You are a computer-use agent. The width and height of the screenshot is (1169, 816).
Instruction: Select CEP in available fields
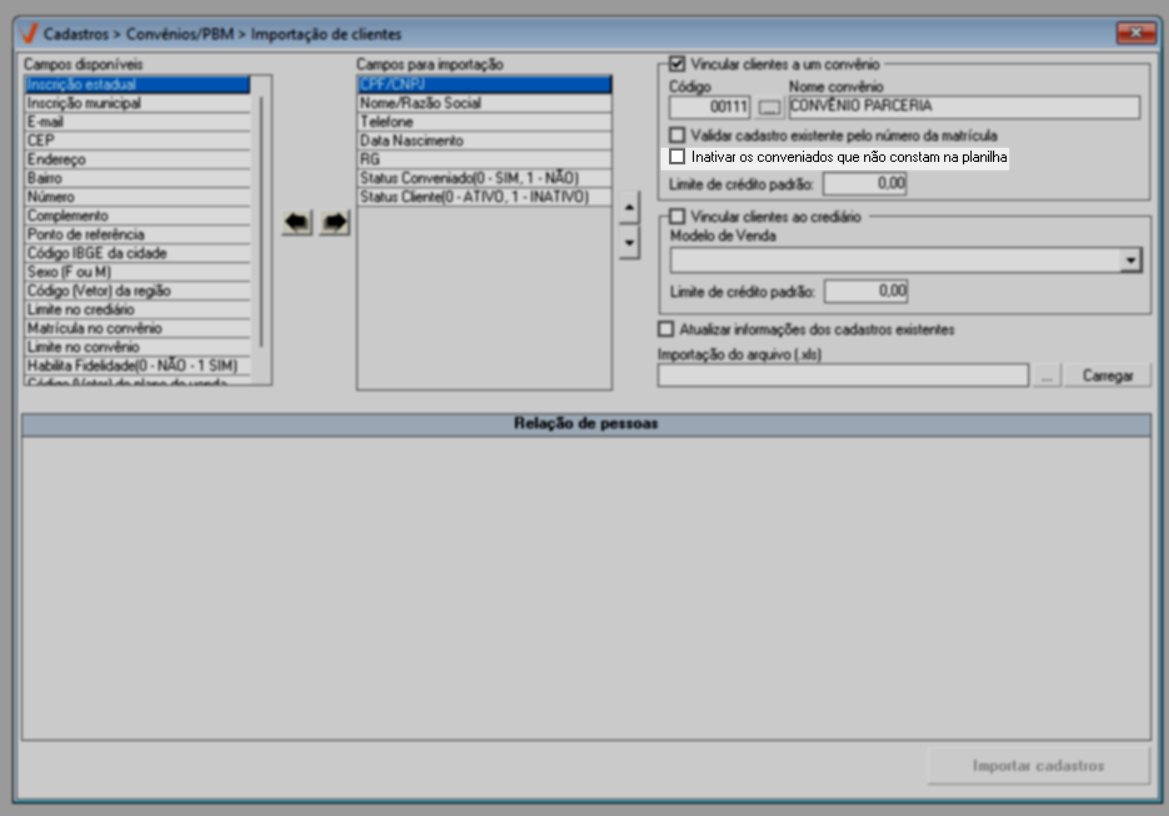pyautogui.click(x=137, y=140)
